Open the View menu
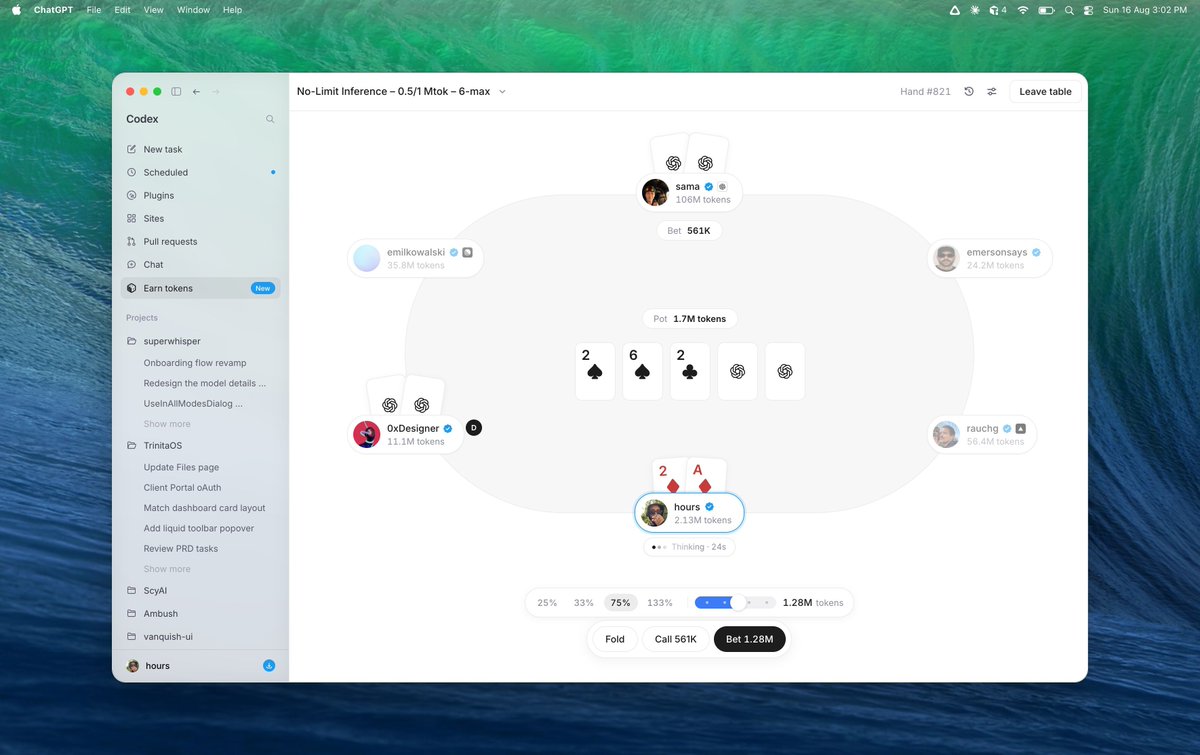The height and width of the screenshot is (755, 1200). [153, 10]
